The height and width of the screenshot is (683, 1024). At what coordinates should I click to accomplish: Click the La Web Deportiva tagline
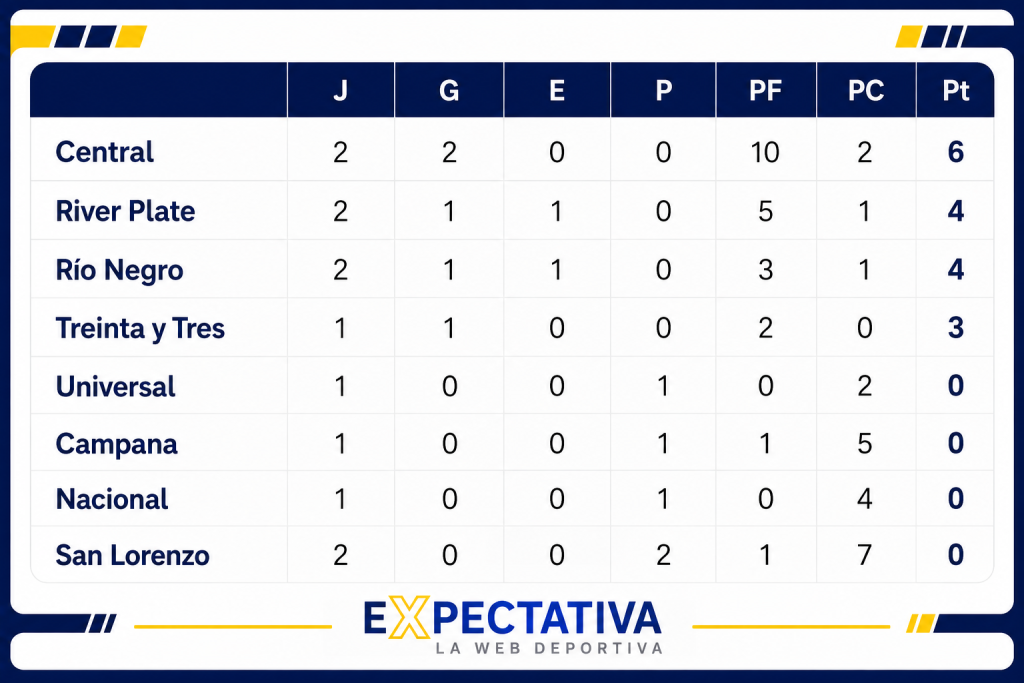[x=549, y=648]
